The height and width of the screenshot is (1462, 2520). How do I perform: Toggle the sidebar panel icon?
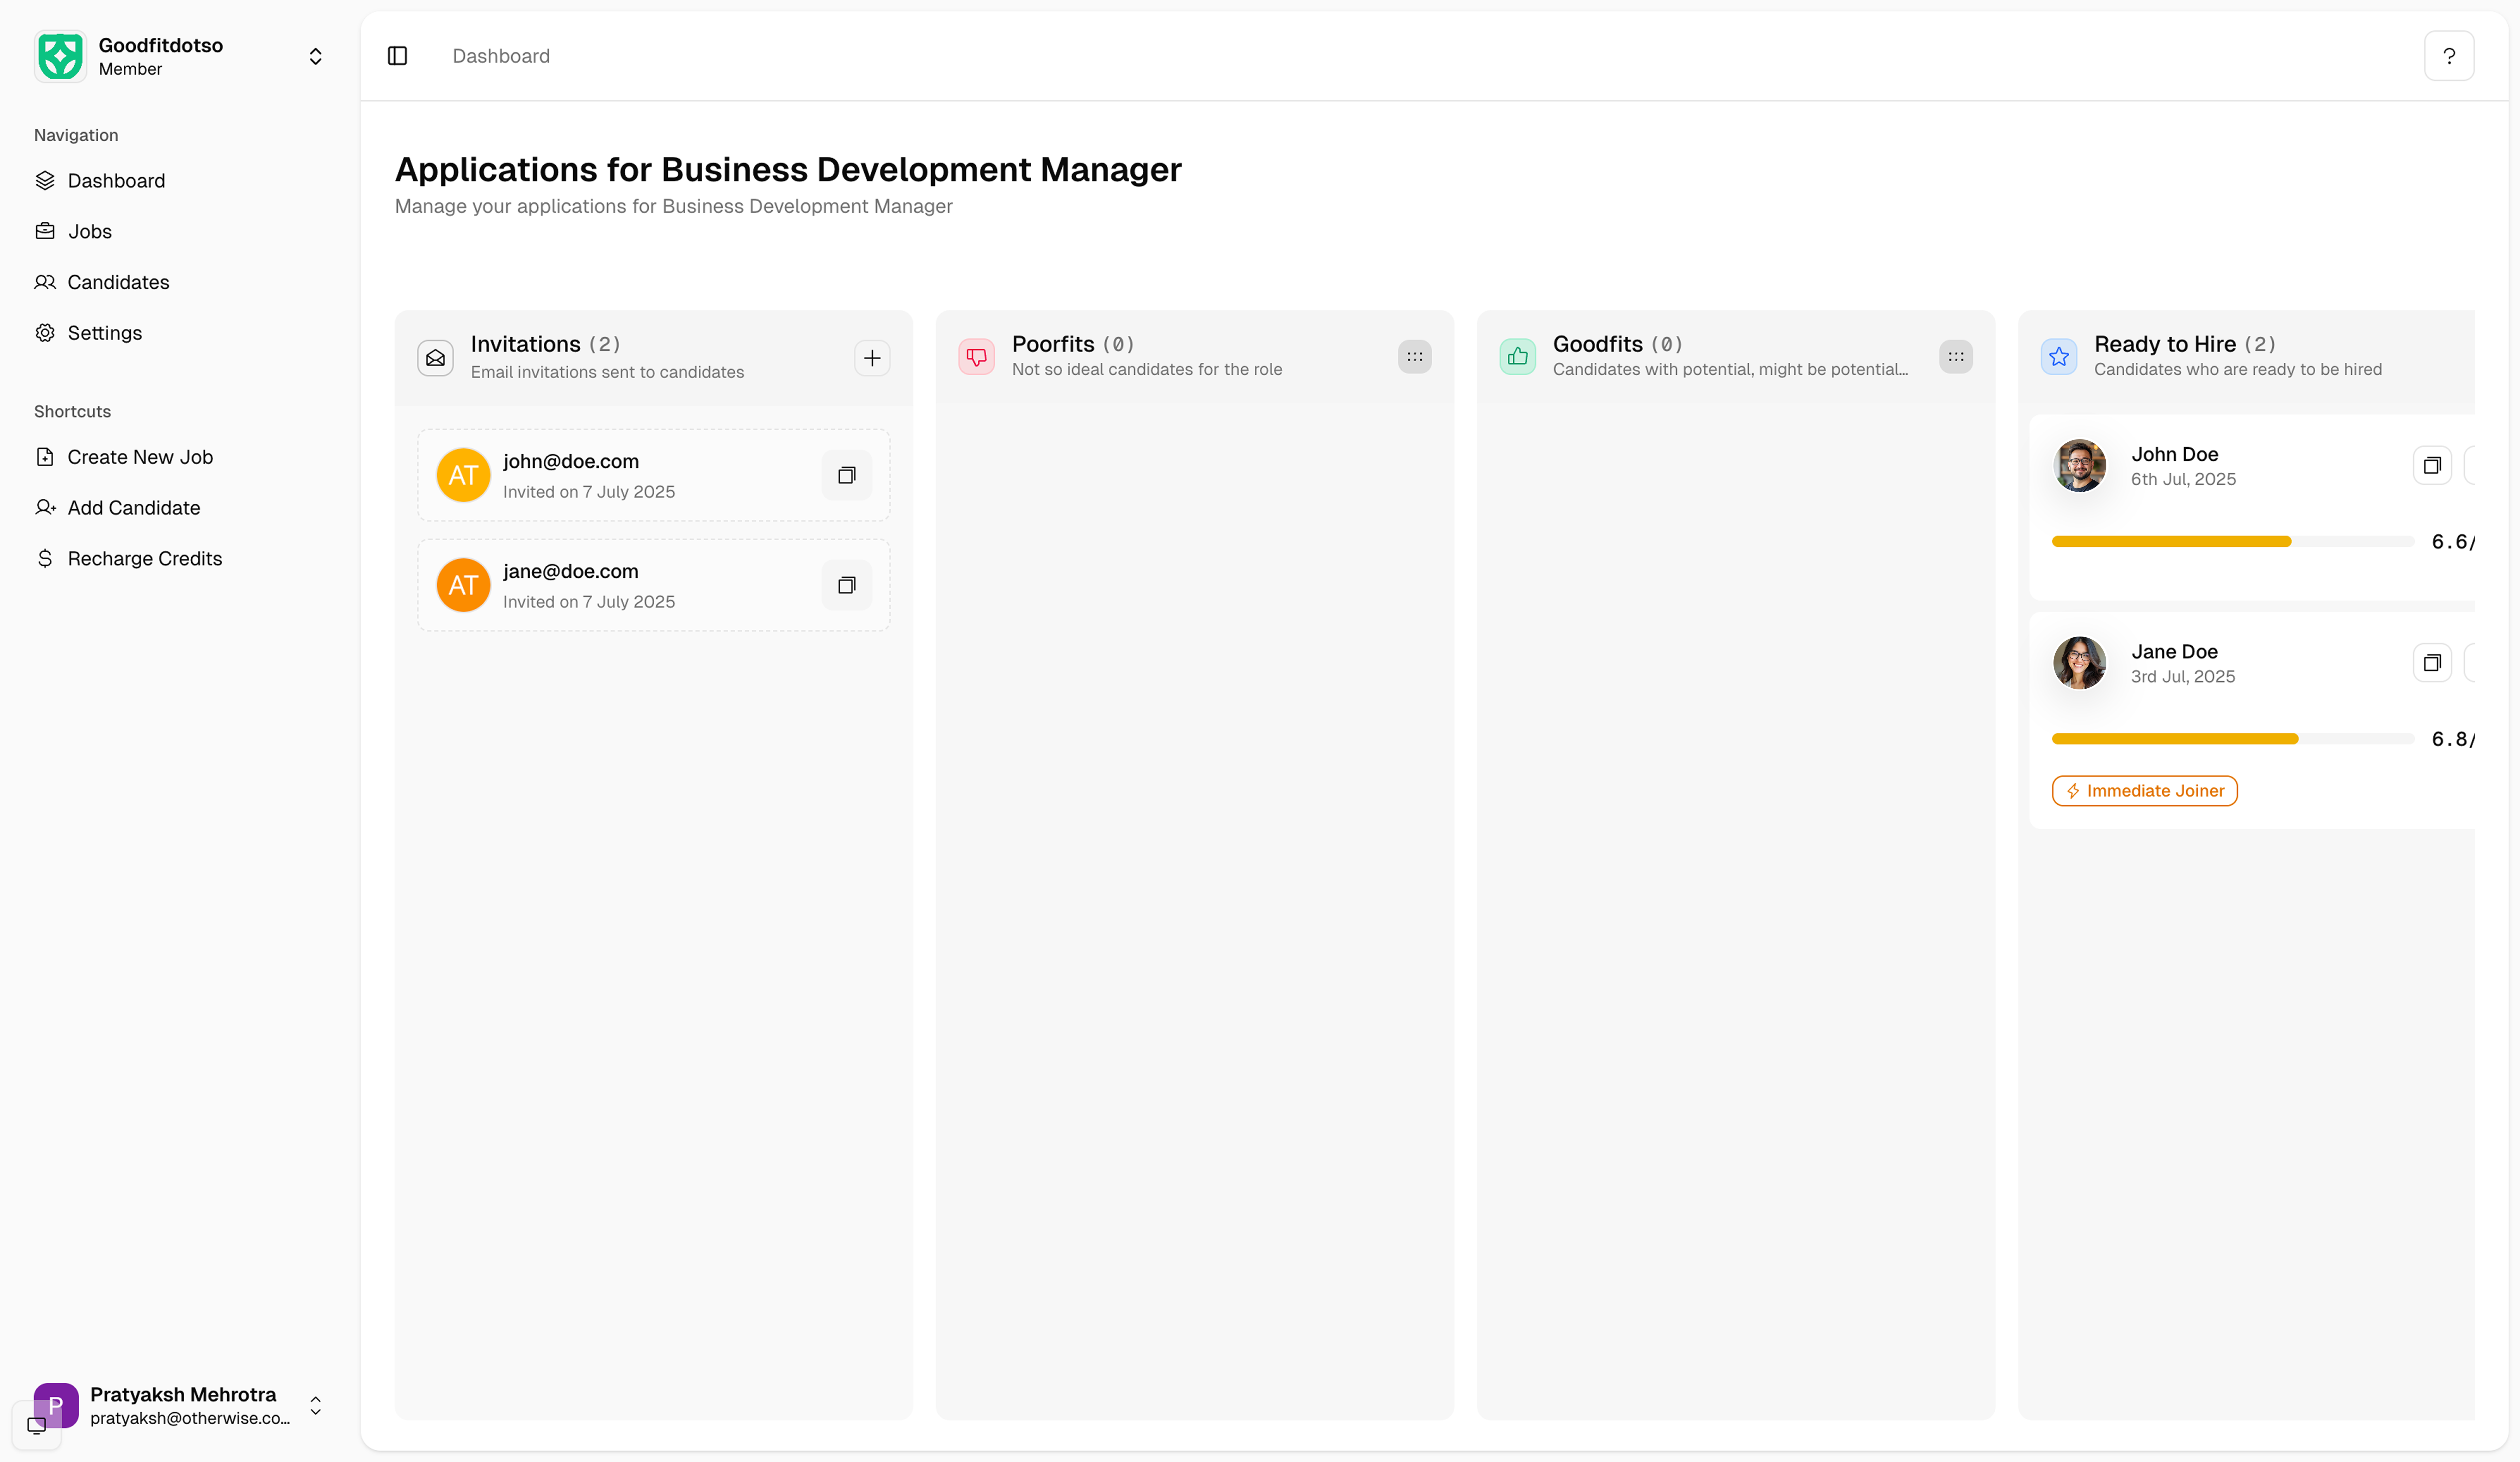pyautogui.click(x=397, y=56)
